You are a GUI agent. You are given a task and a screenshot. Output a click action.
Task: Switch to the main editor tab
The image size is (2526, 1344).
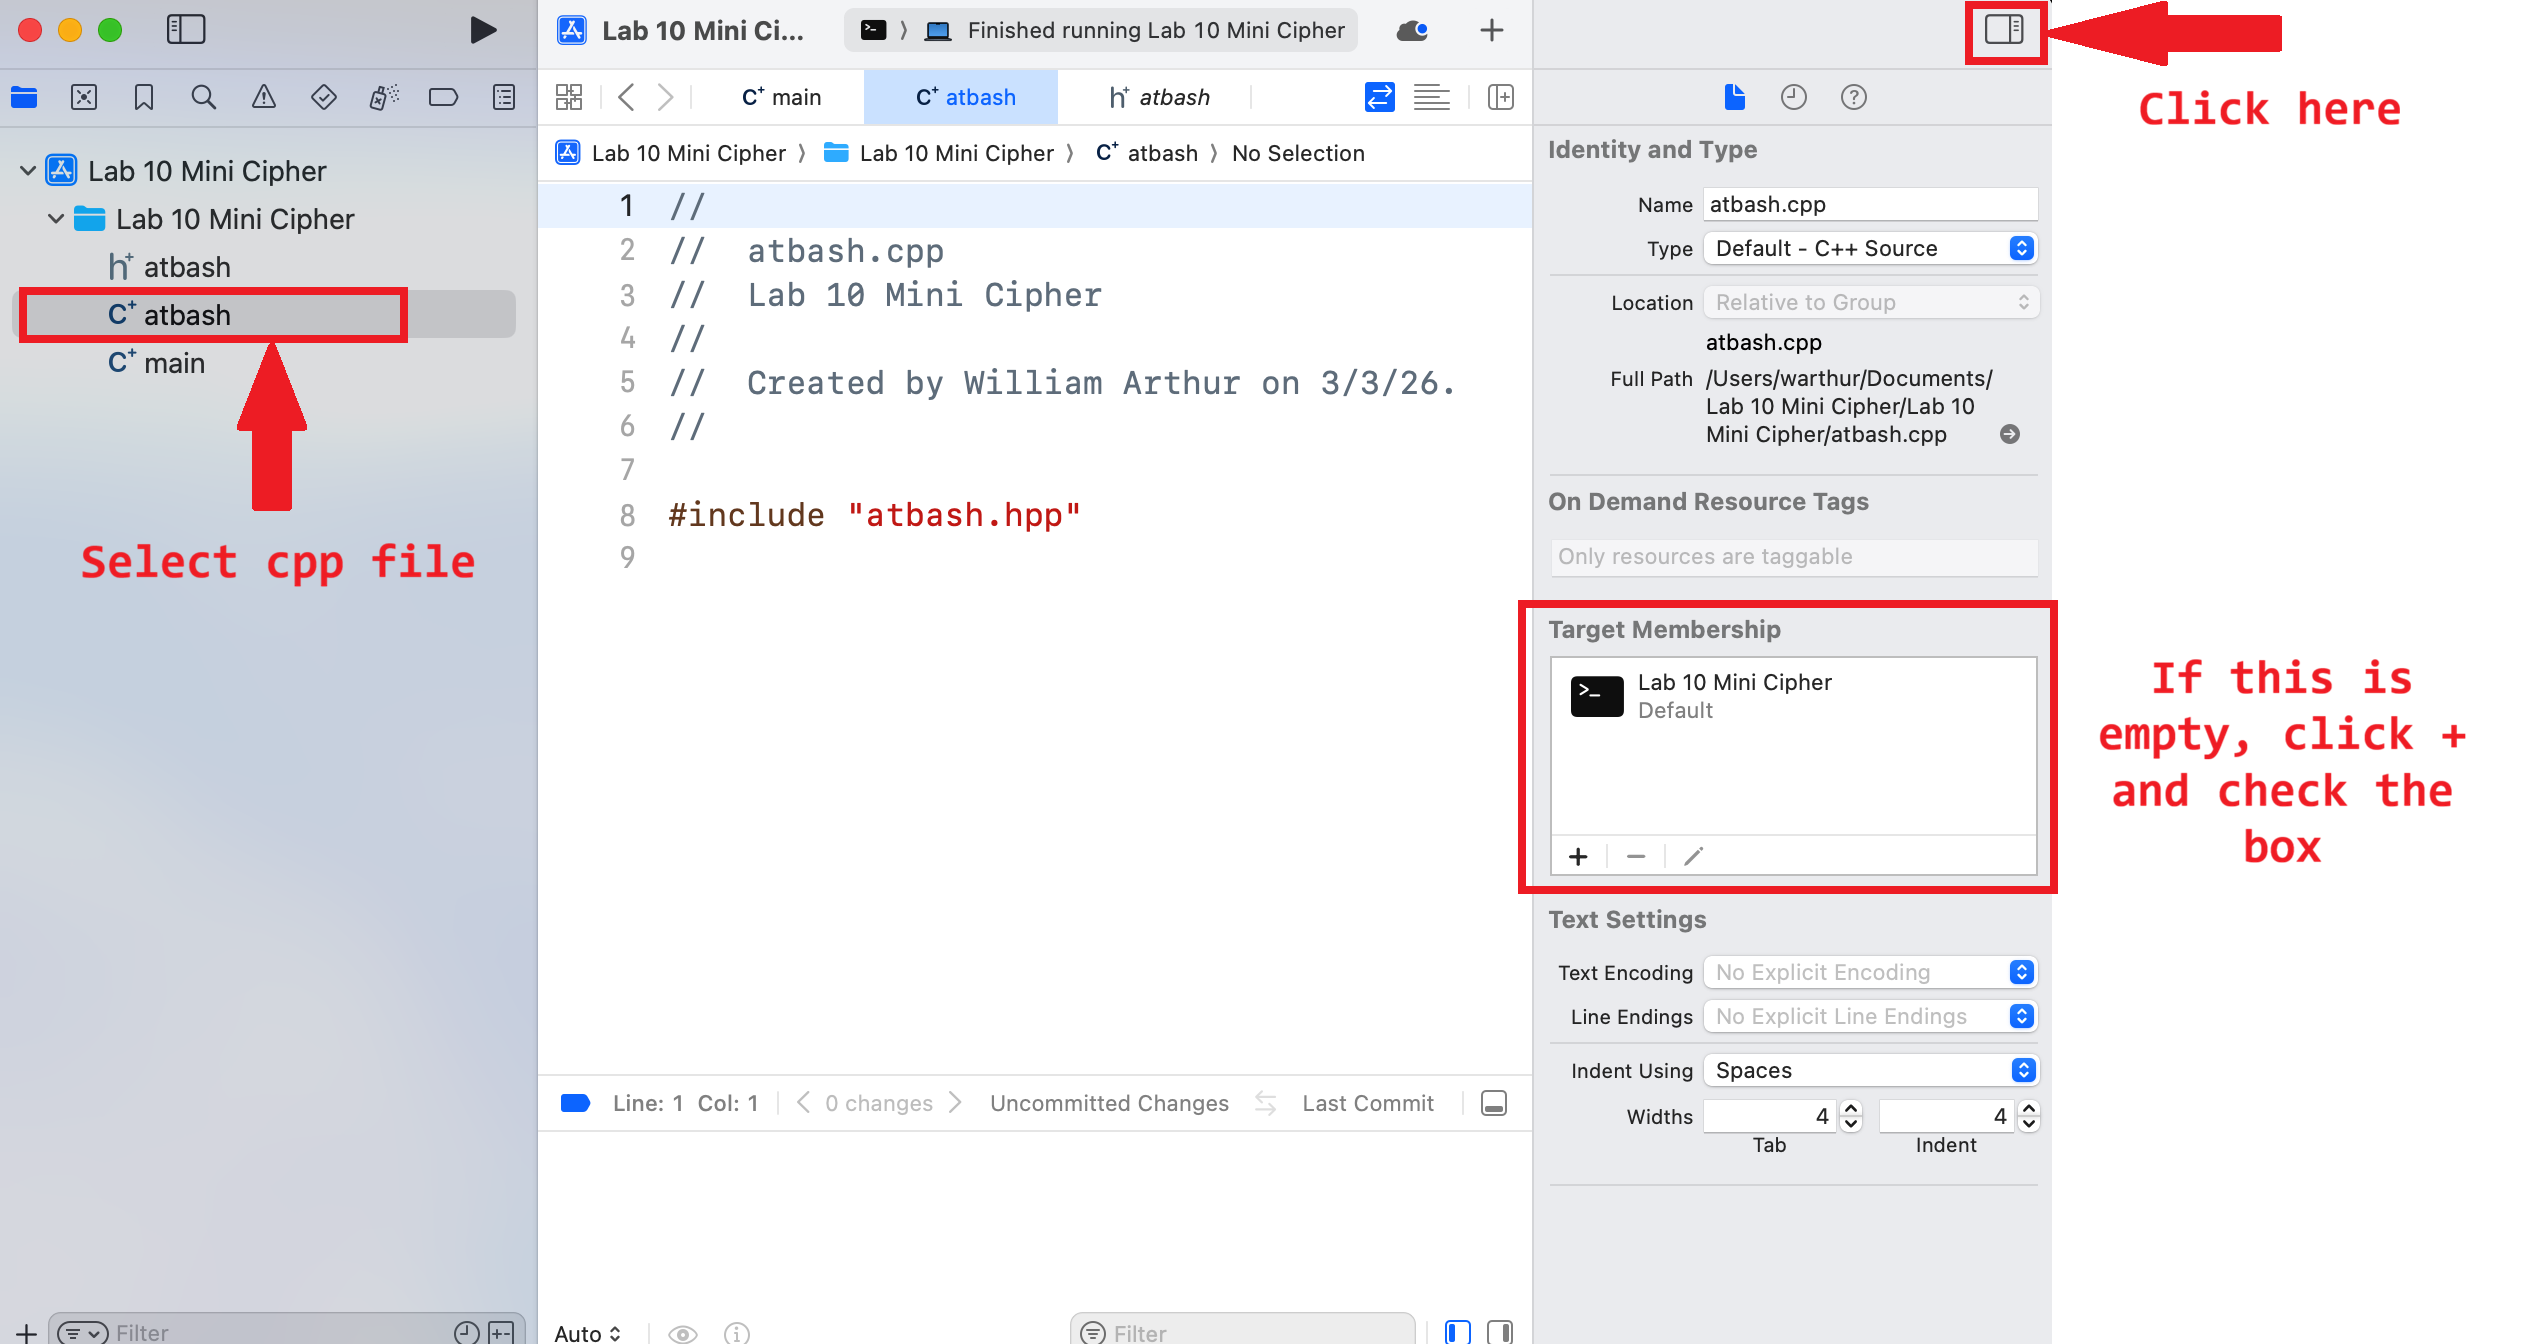click(782, 97)
